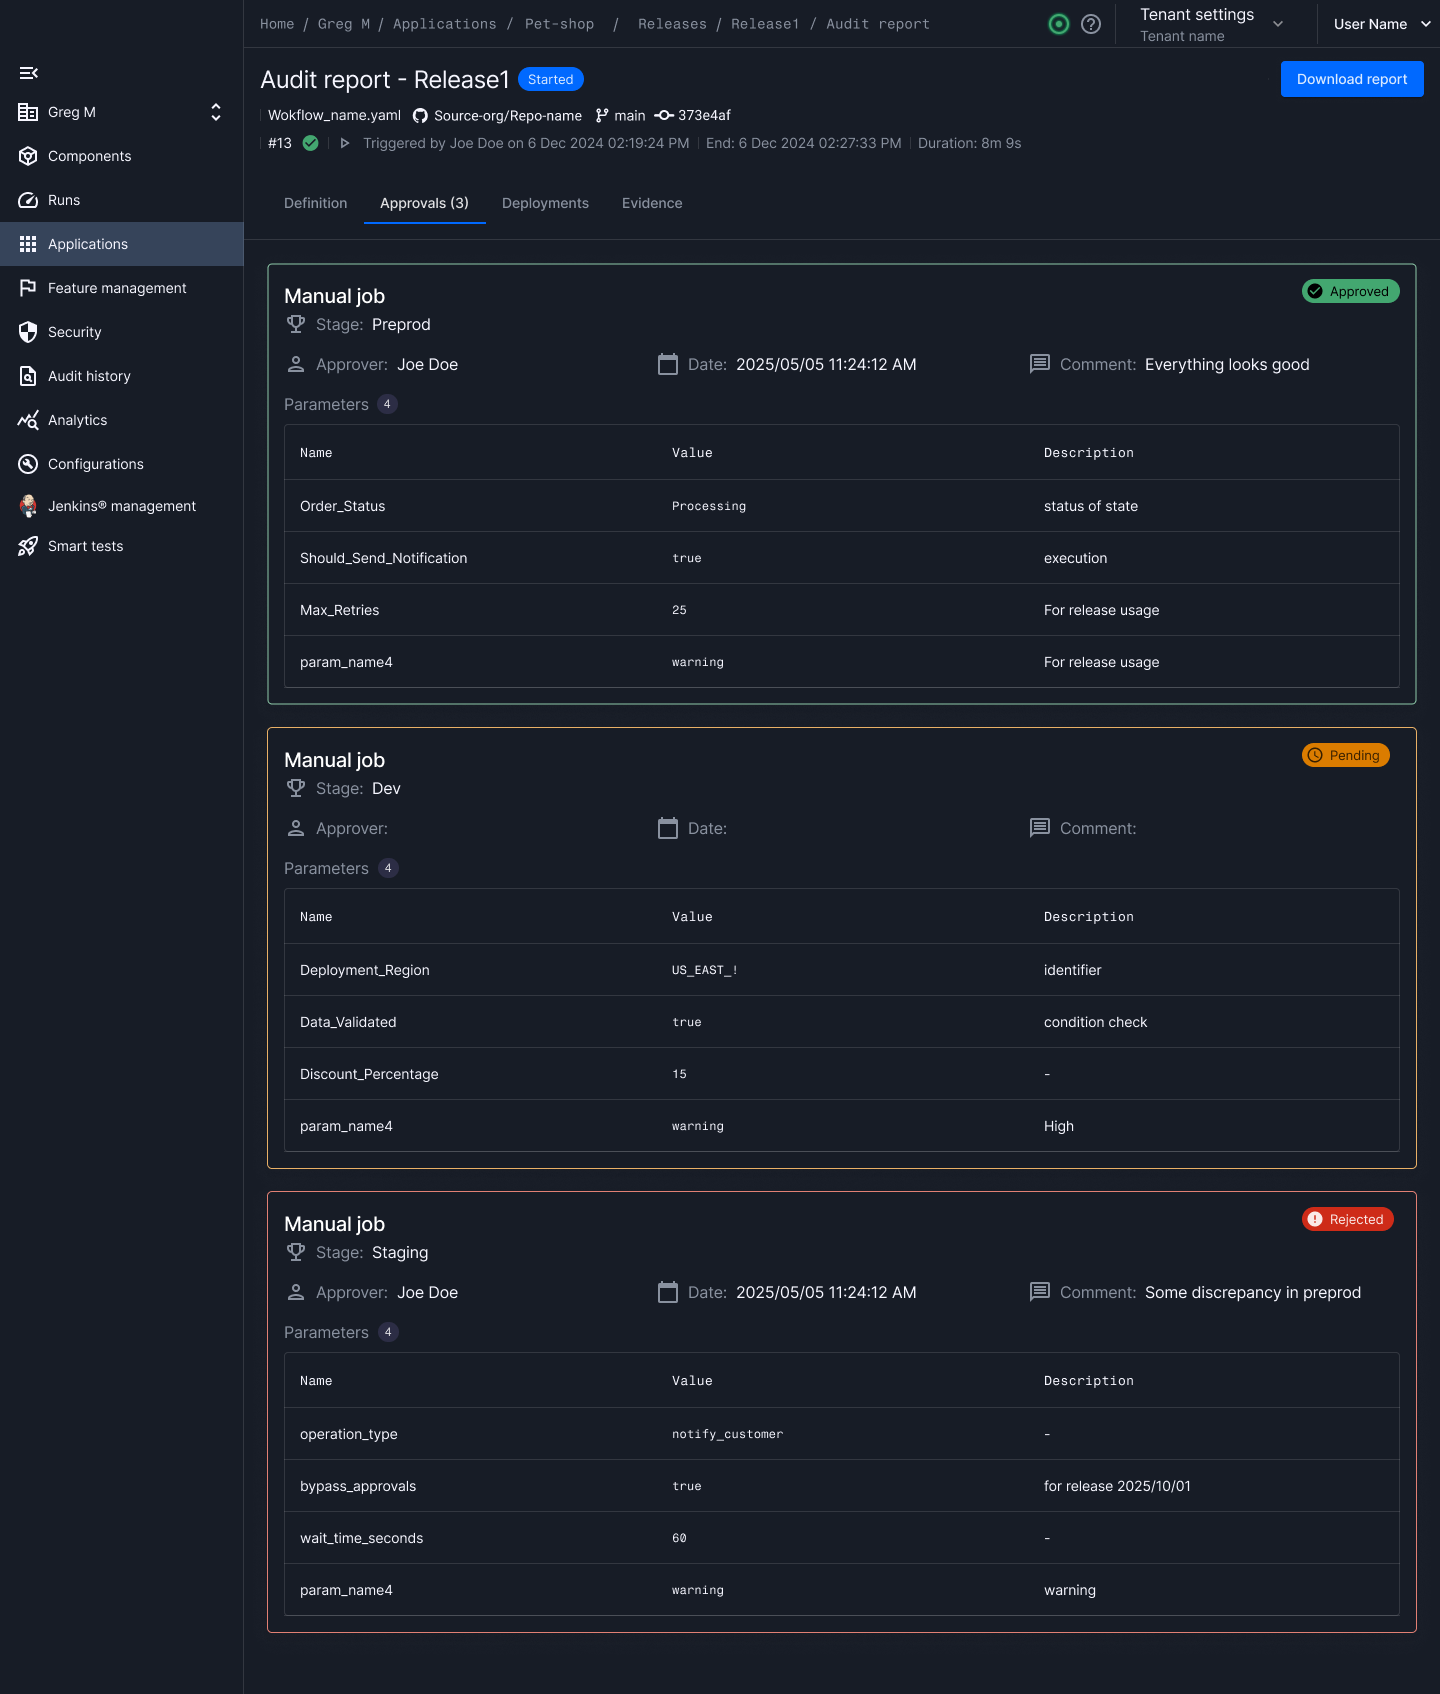Click the green status indicator icon

pyautogui.click(x=1059, y=24)
